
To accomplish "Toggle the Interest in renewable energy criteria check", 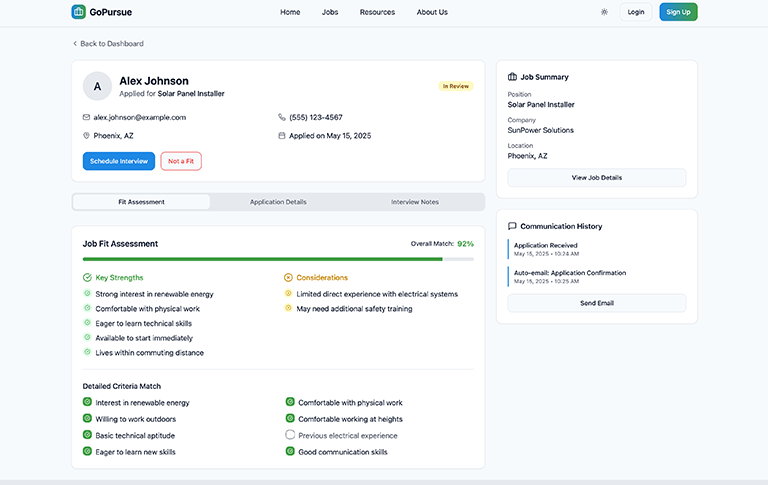I will 87,402.
